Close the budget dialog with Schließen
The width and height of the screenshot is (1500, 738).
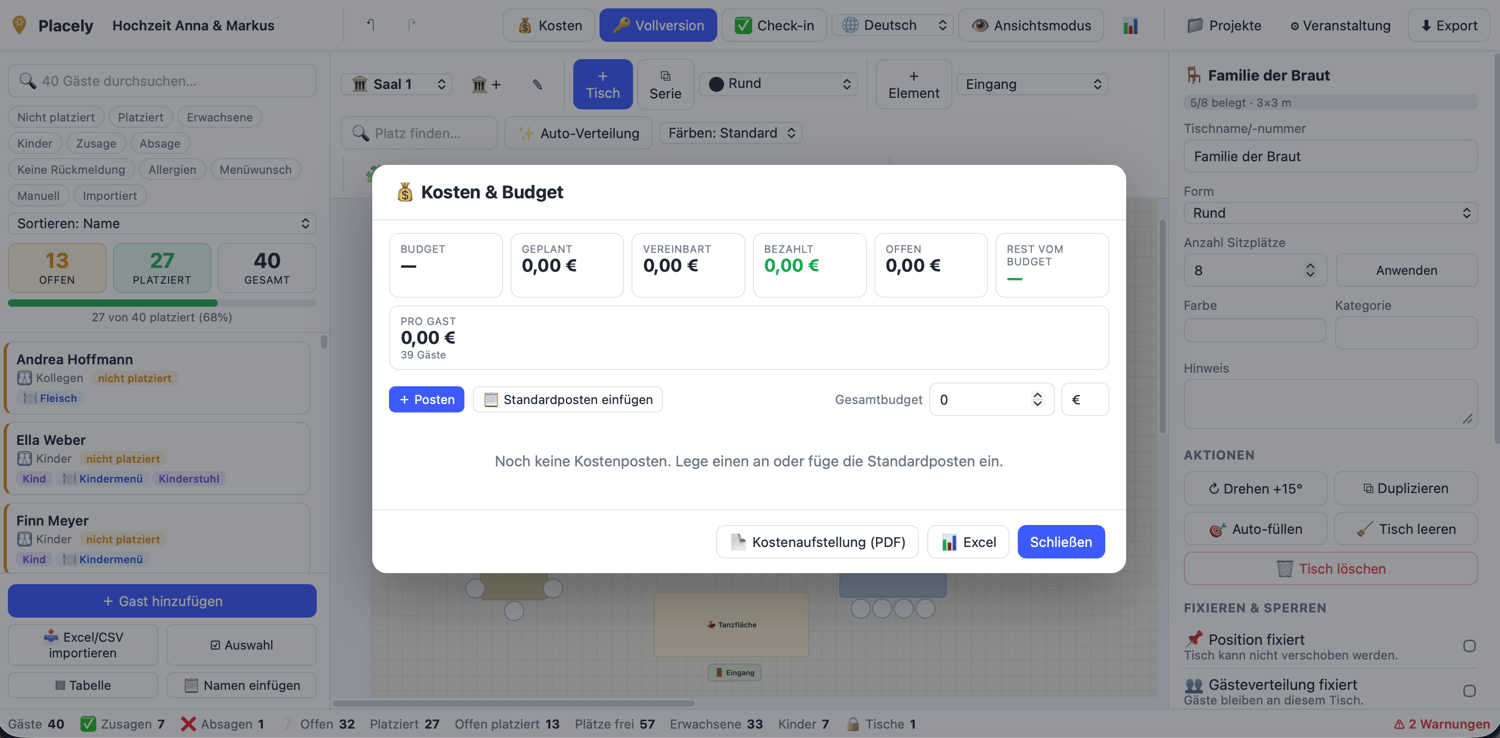pyautogui.click(x=1061, y=542)
